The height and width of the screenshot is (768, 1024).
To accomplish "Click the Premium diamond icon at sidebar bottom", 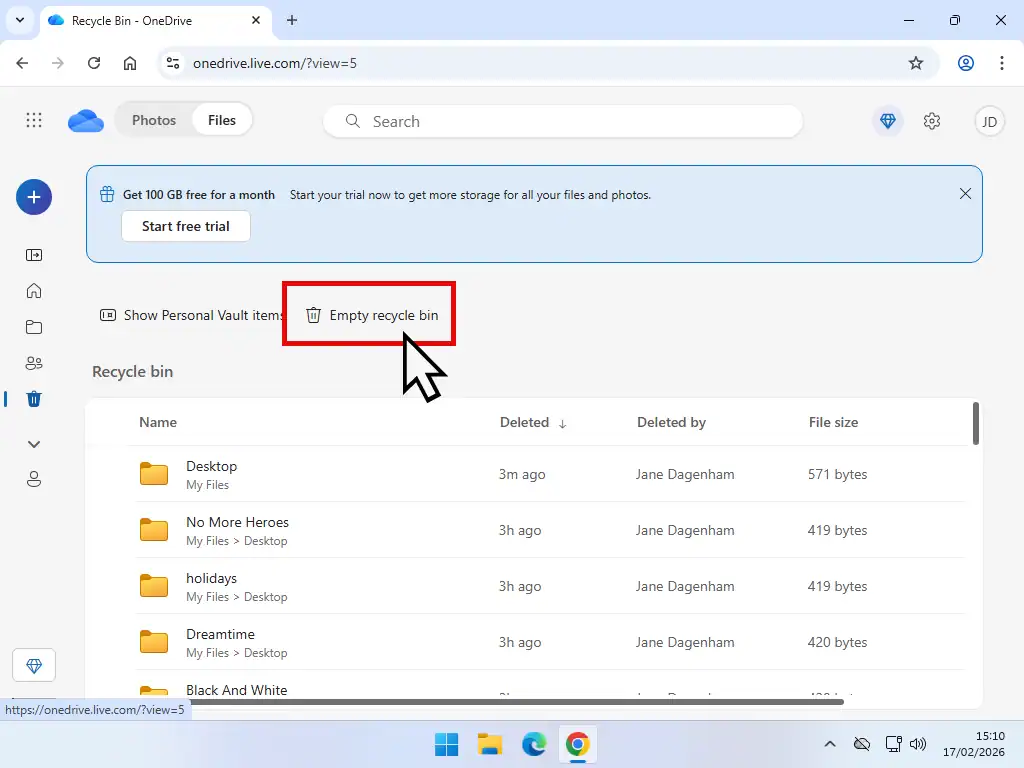I will (x=33, y=664).
